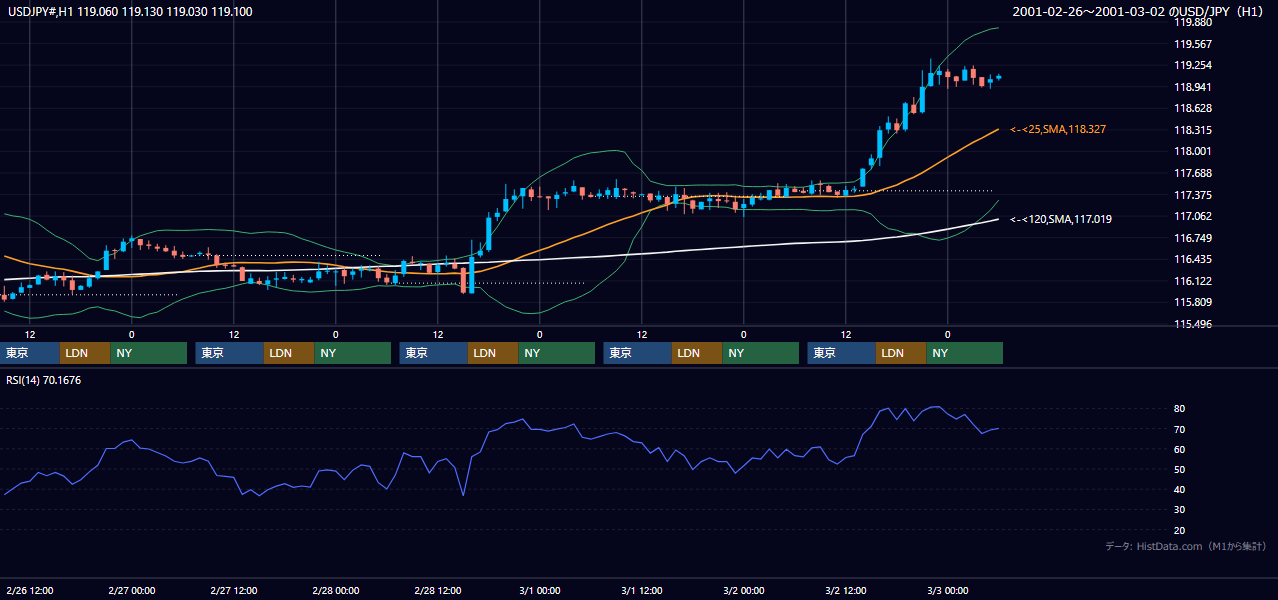Click the RSI scale value 60
Screen dimensions: 1278x600
point(1180,449)
